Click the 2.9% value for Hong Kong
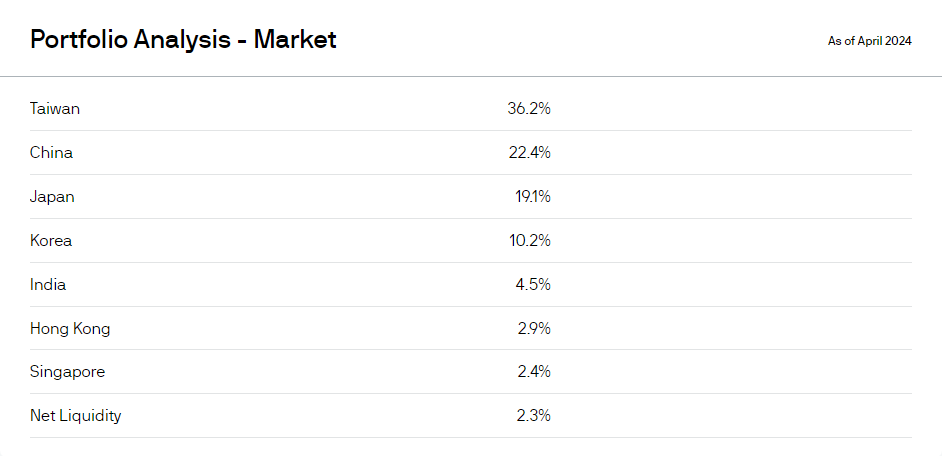942x456 pixels. pyautogui.click(x=534, y=329)
